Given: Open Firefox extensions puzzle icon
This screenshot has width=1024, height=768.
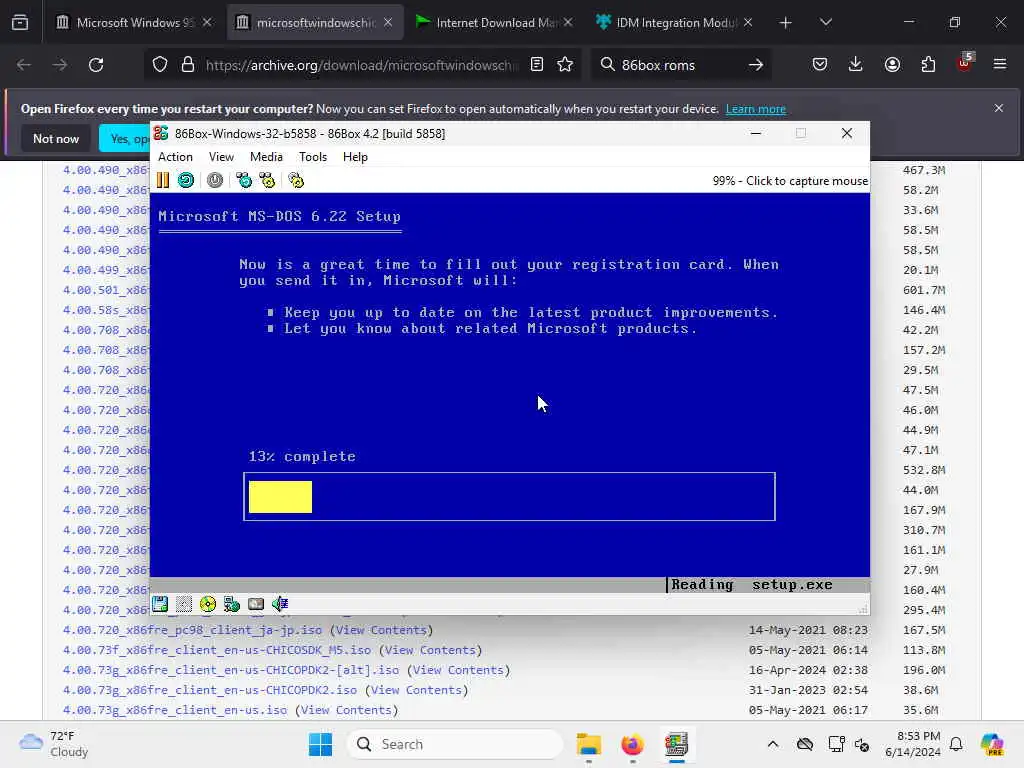Looking at the screenshot, I should pos(928,64).
